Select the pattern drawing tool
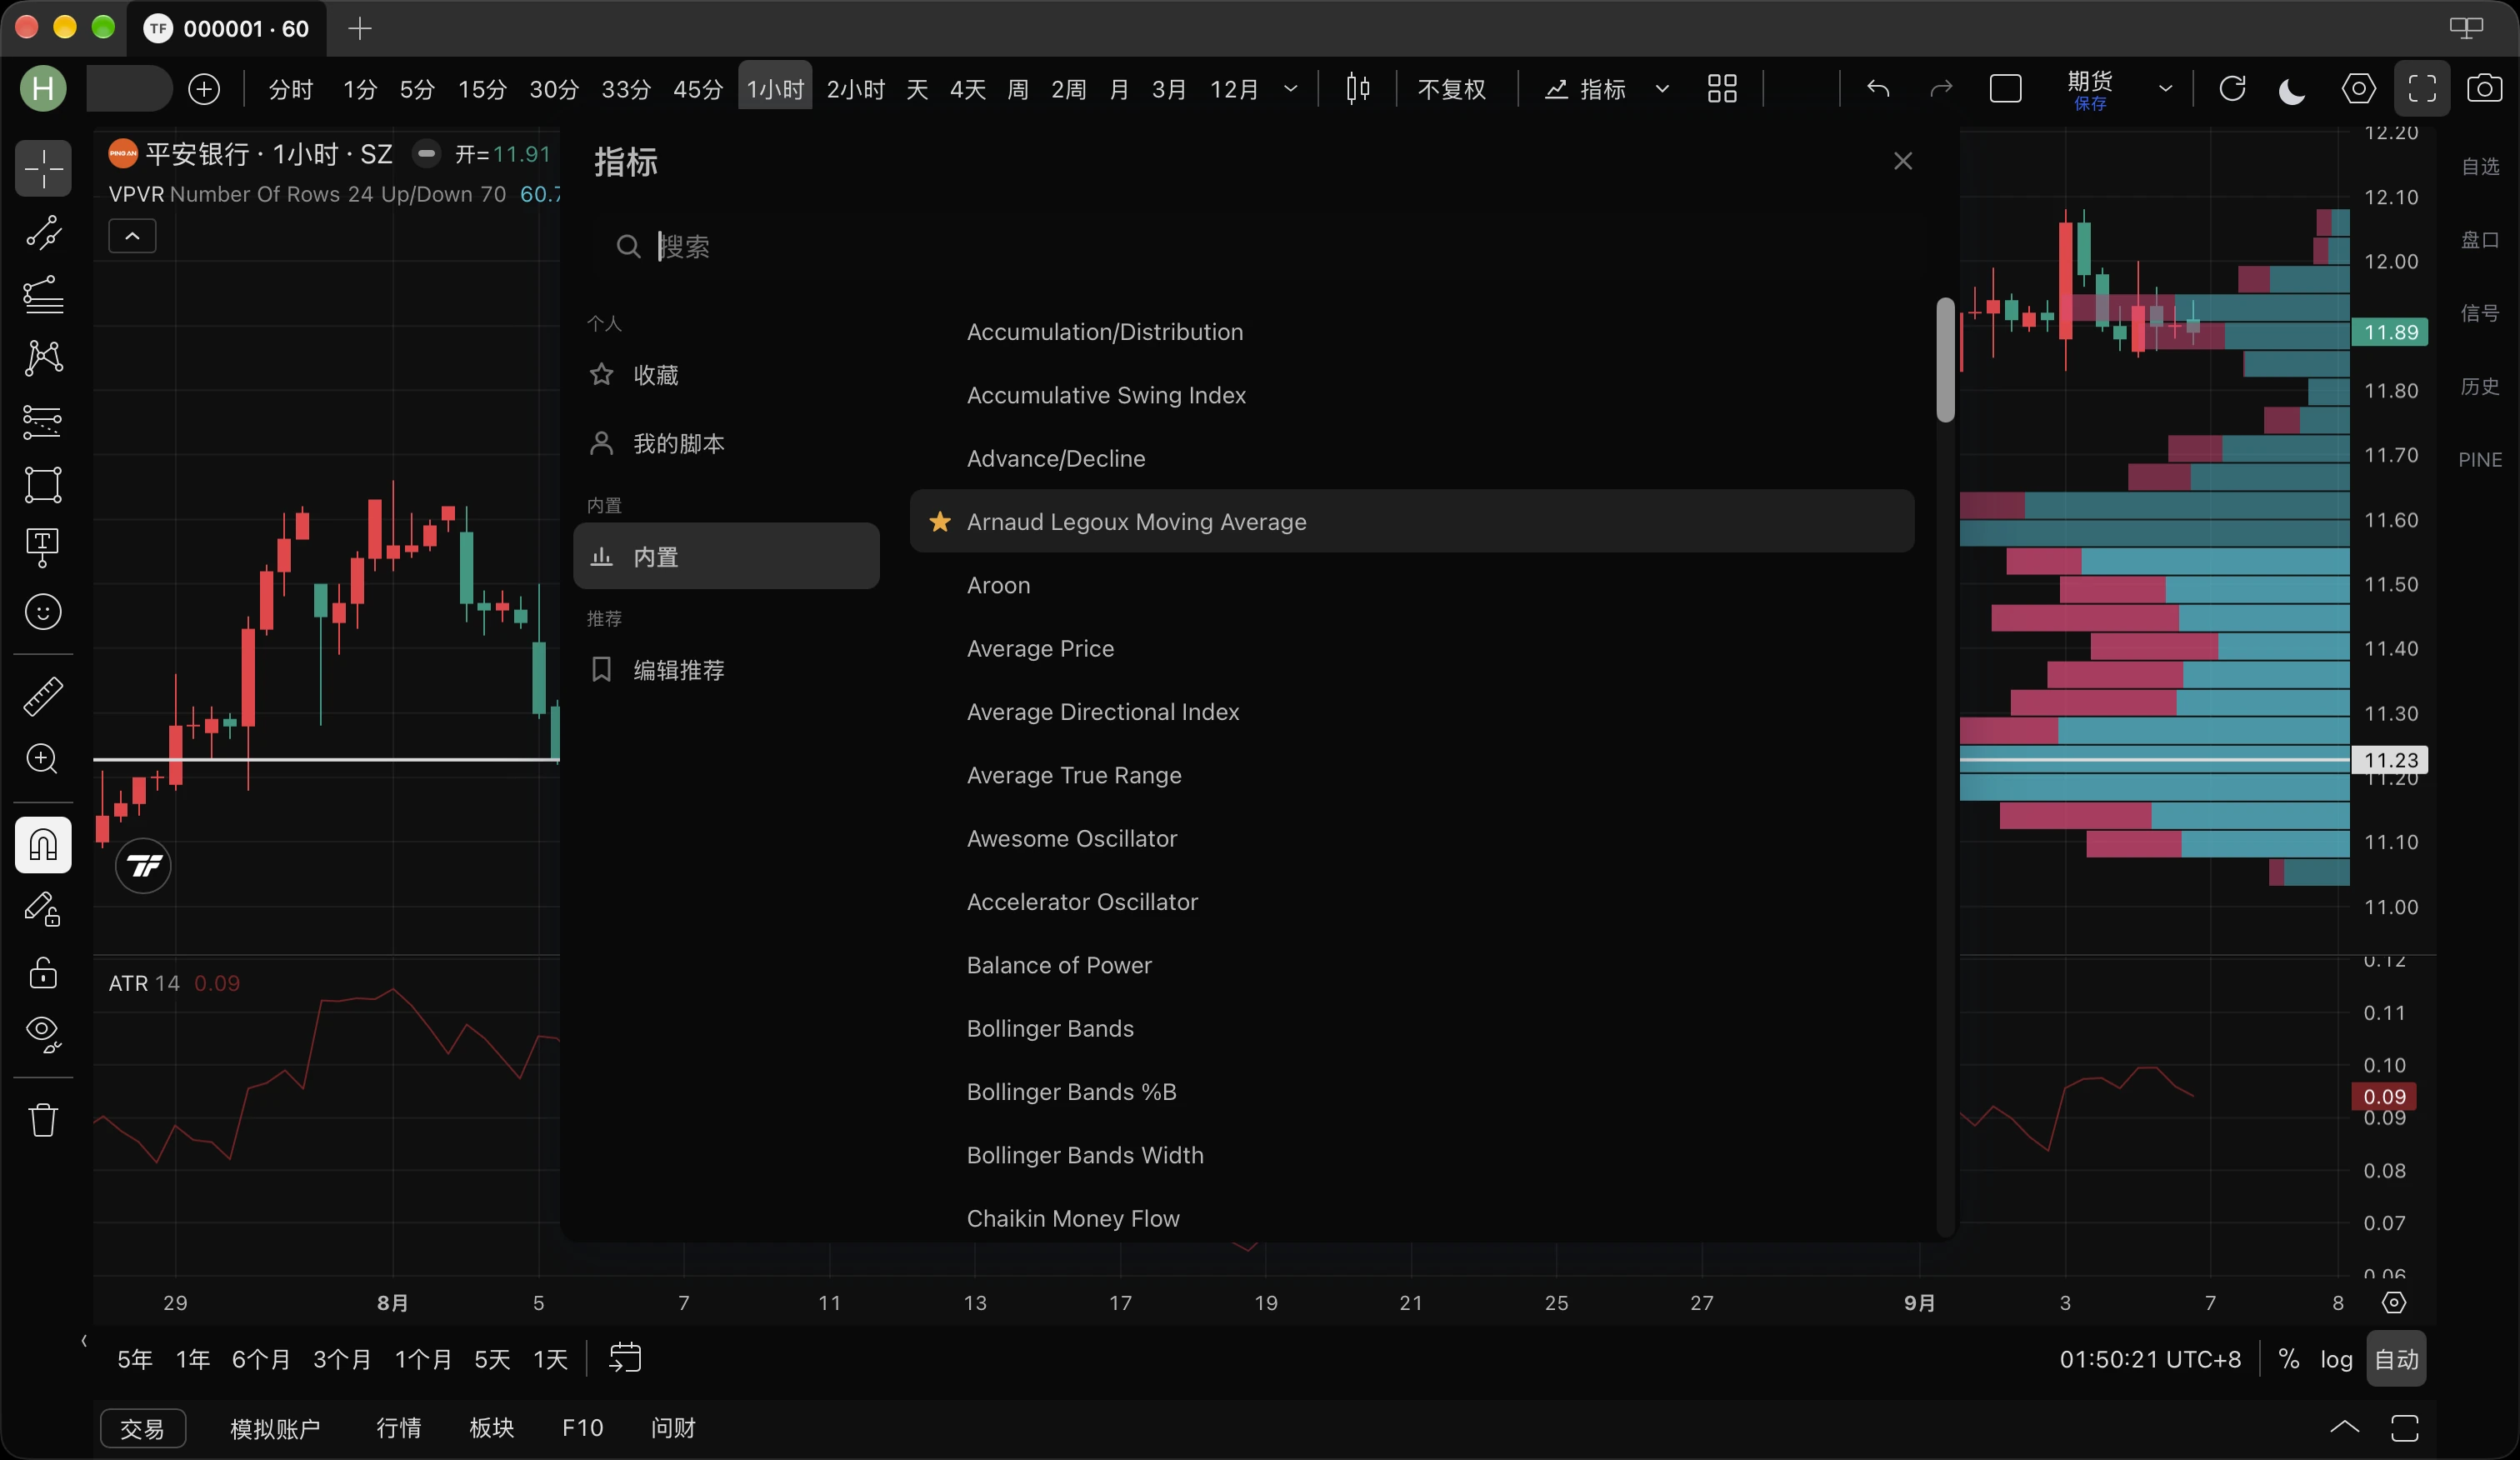This screenshot has width=2520, height=1460. [43, 358]
